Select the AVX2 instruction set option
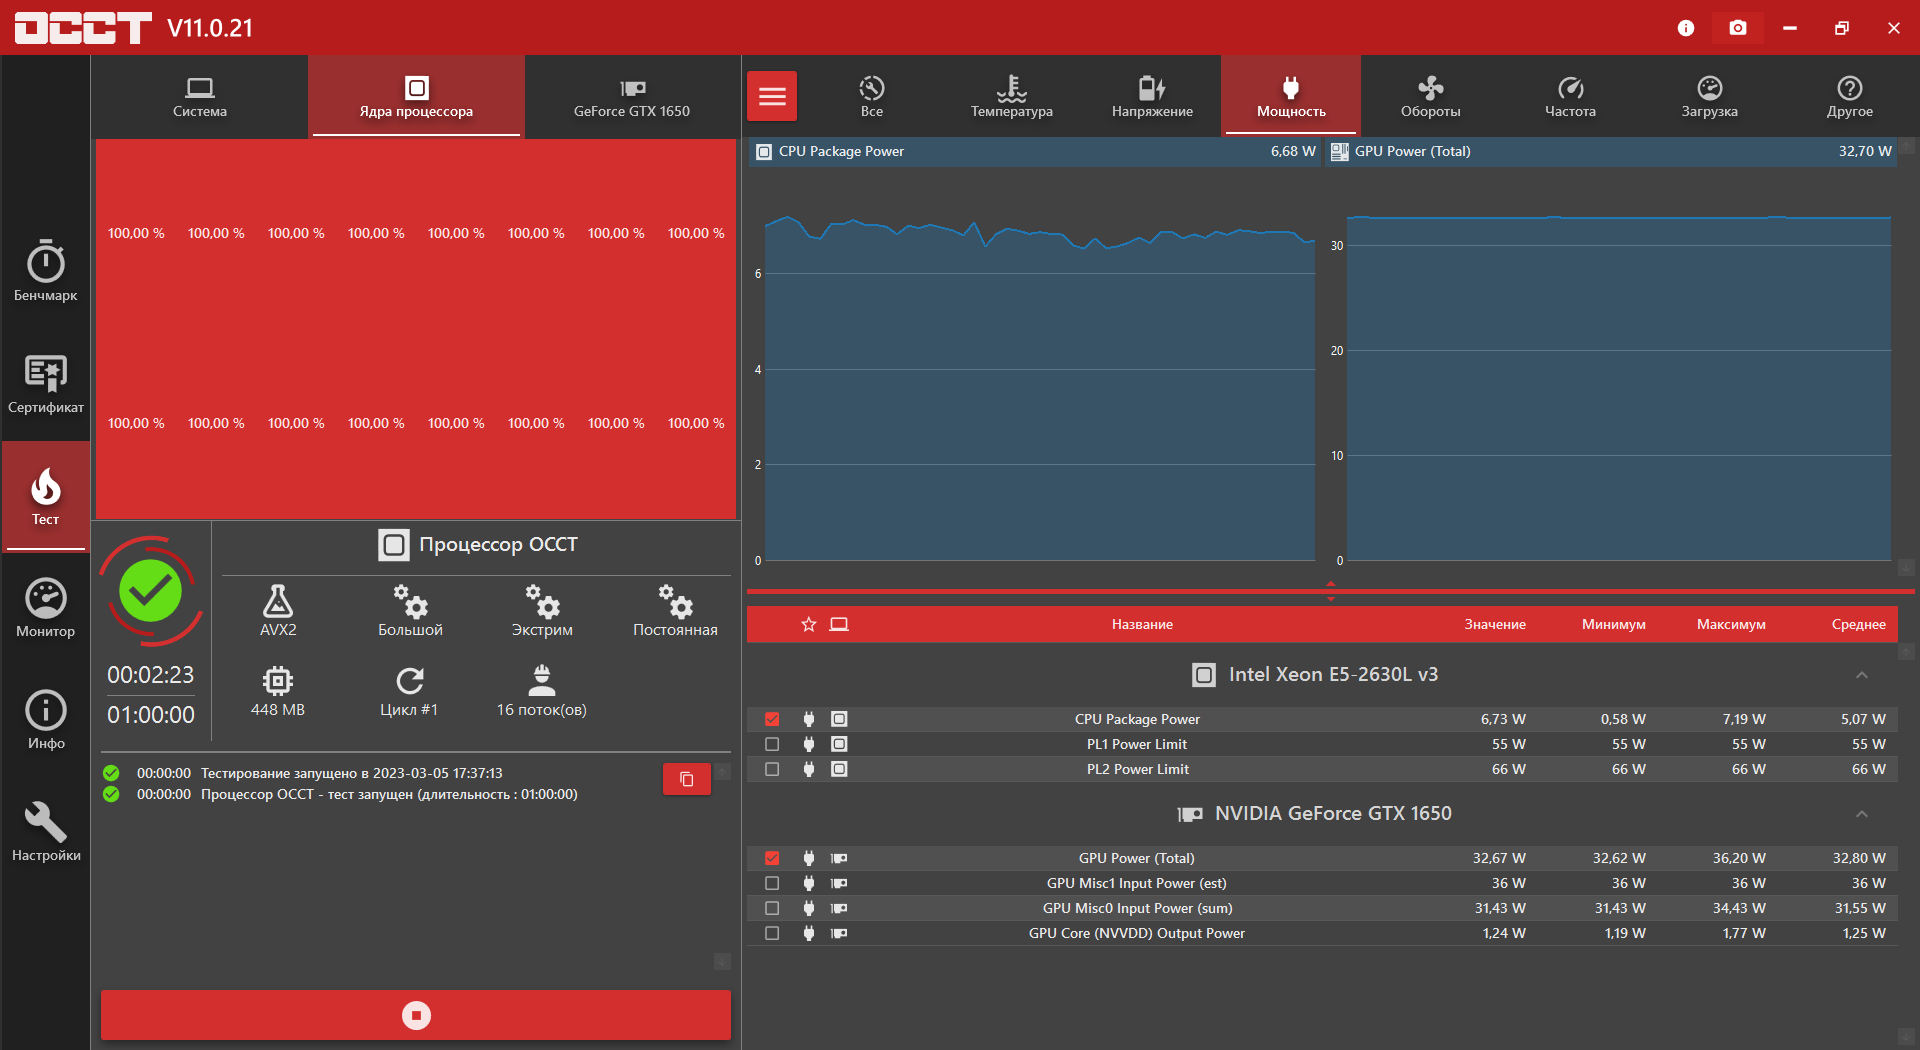The width and height of the screenshot is (1920, 1050). point(278,611)
